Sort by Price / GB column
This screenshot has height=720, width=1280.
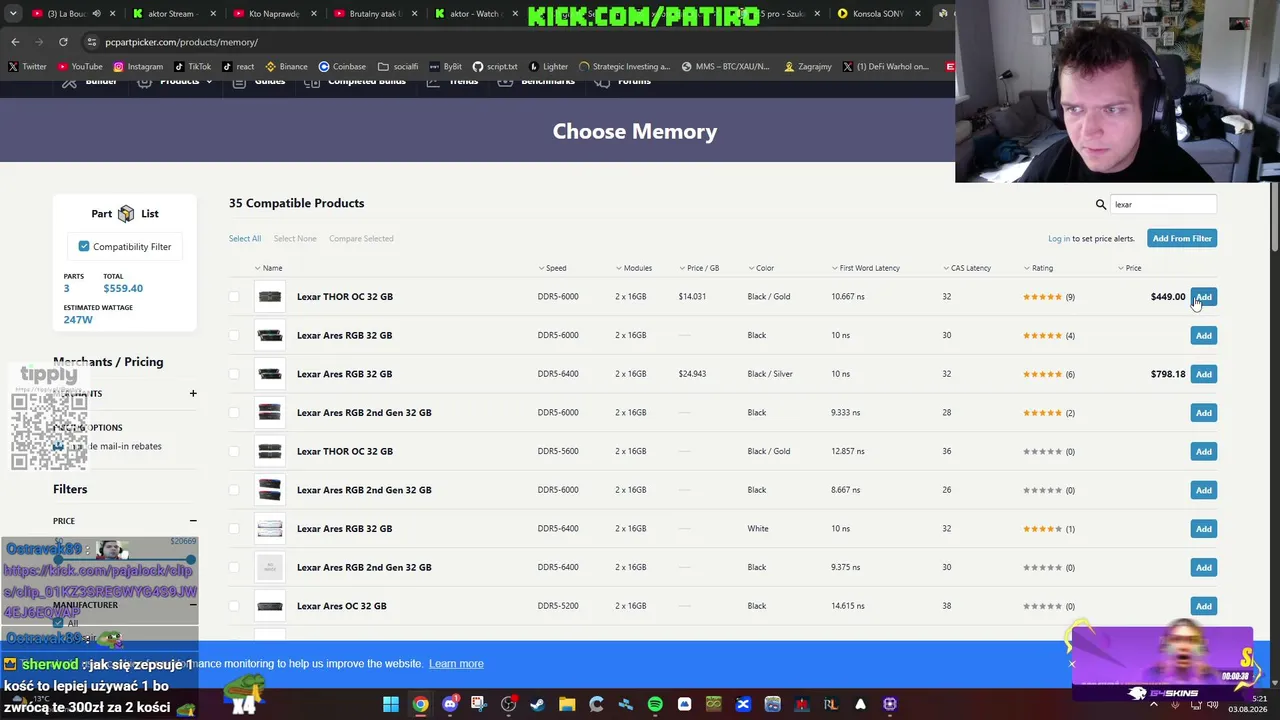[x=699, y=268]
